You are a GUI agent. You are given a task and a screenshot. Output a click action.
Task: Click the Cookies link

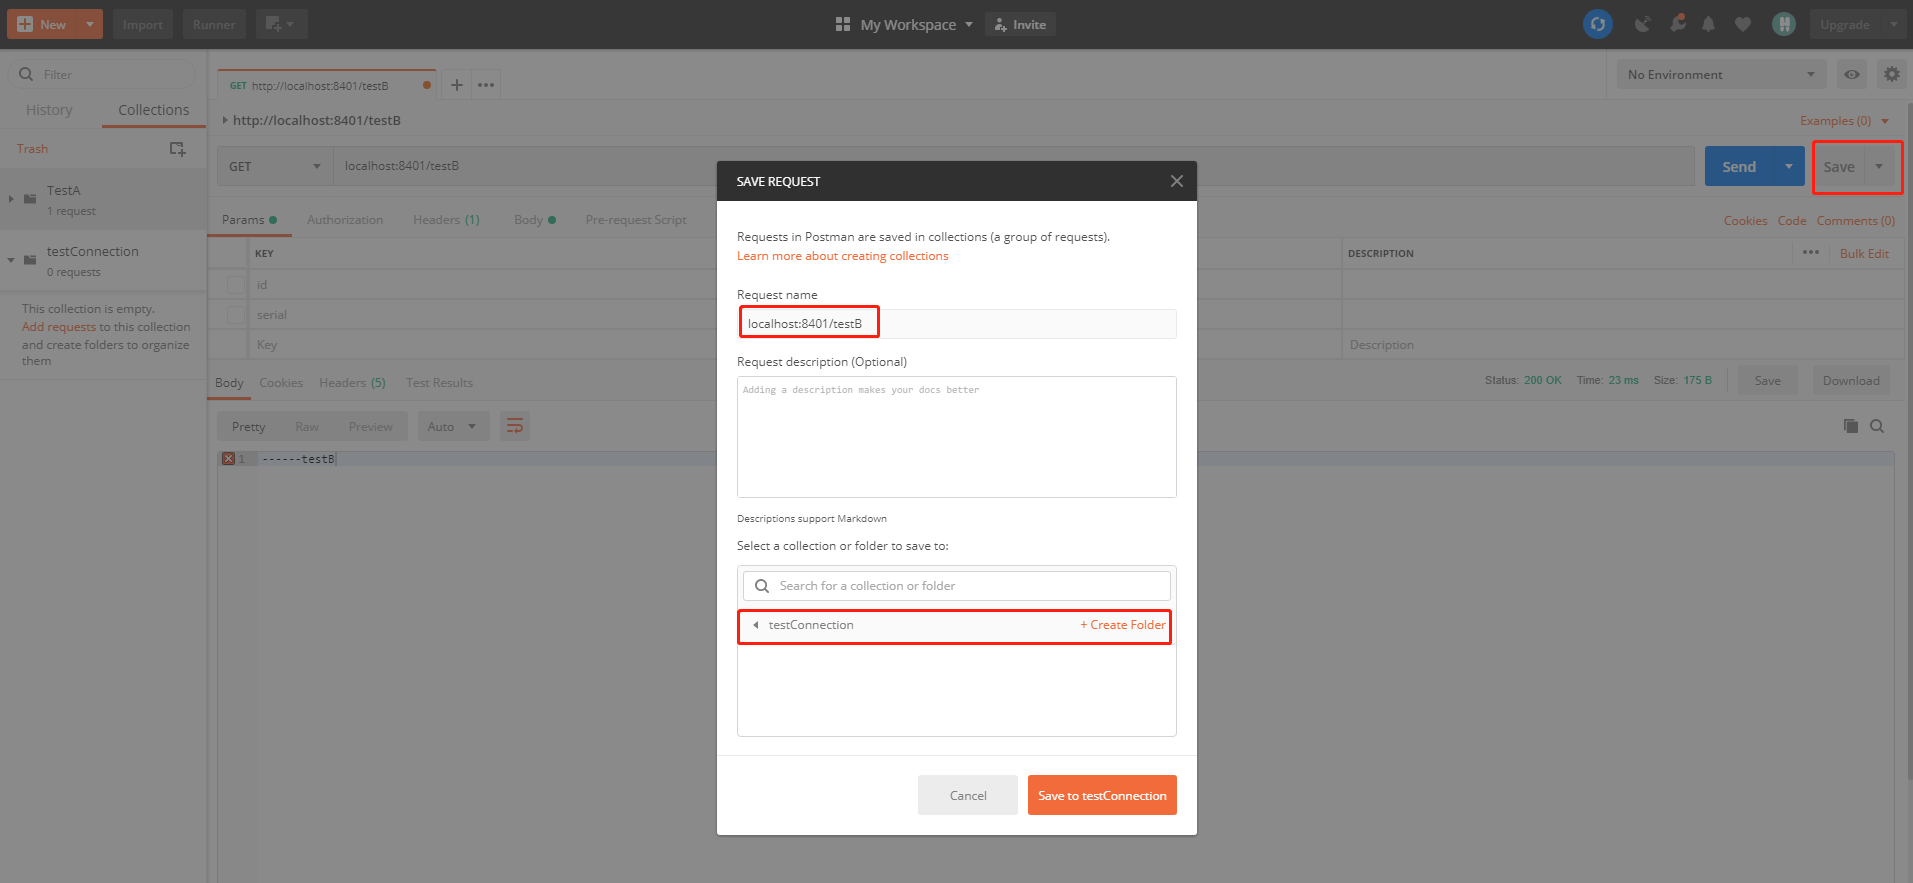1745,221
